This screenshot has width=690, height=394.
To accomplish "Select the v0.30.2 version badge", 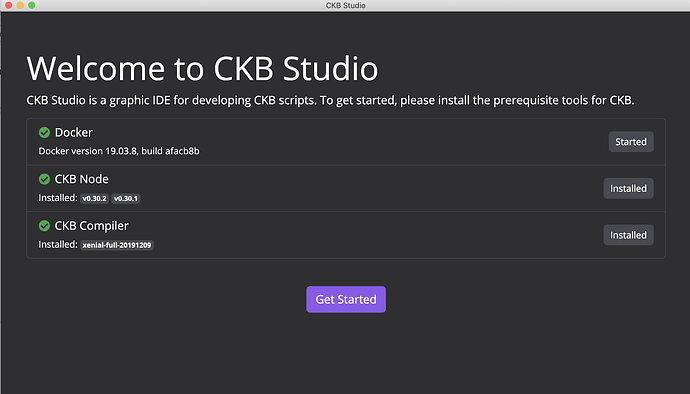I will click(95, 199).
